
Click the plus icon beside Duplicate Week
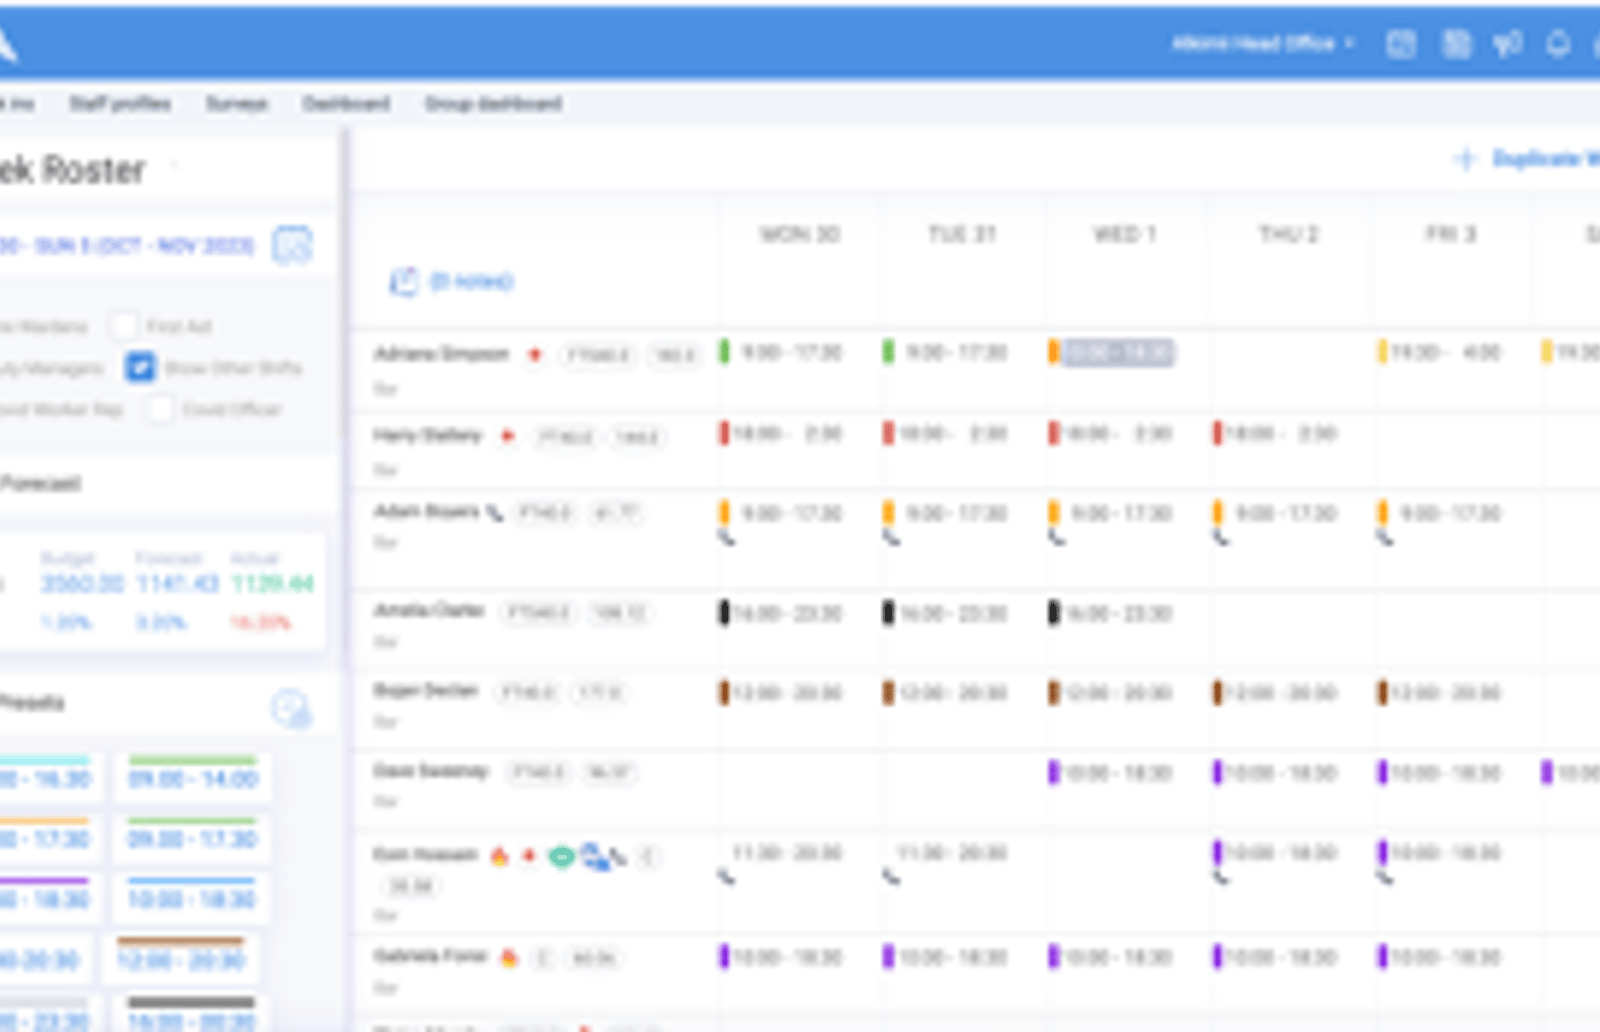pyautogui.click(x=1466, y=159)
